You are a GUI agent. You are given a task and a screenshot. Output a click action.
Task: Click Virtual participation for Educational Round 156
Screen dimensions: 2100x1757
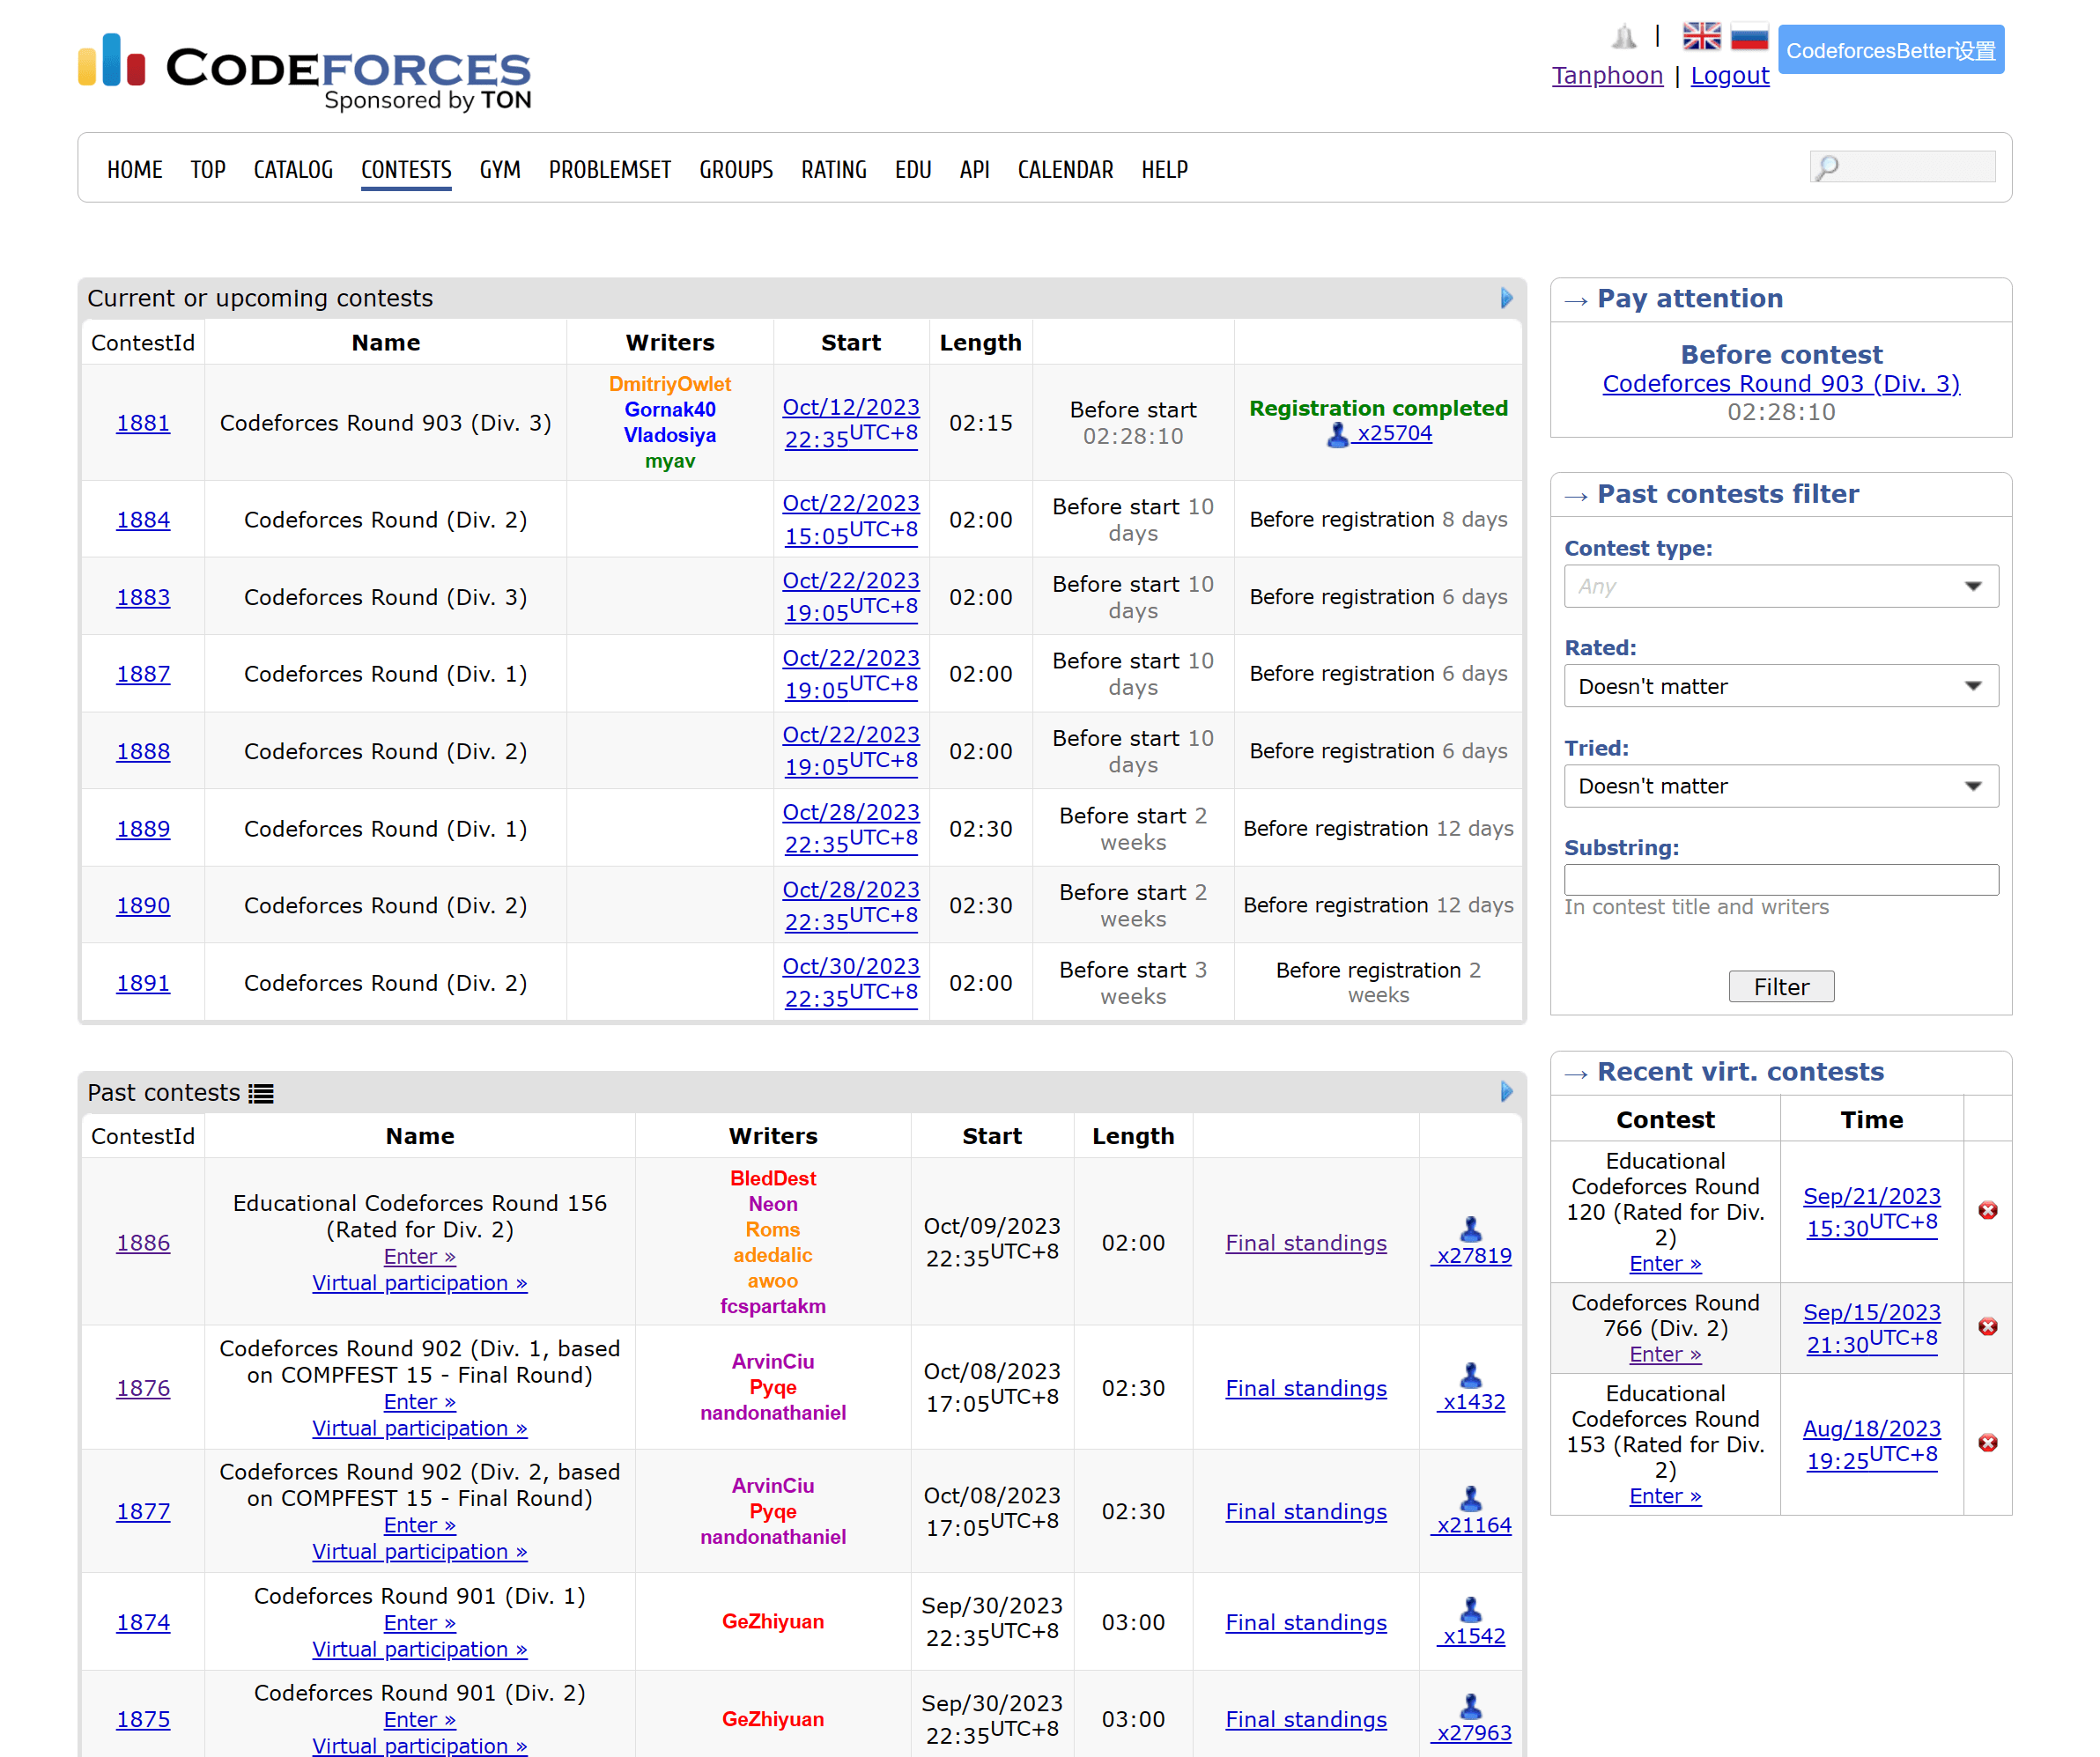(419, 1282)
